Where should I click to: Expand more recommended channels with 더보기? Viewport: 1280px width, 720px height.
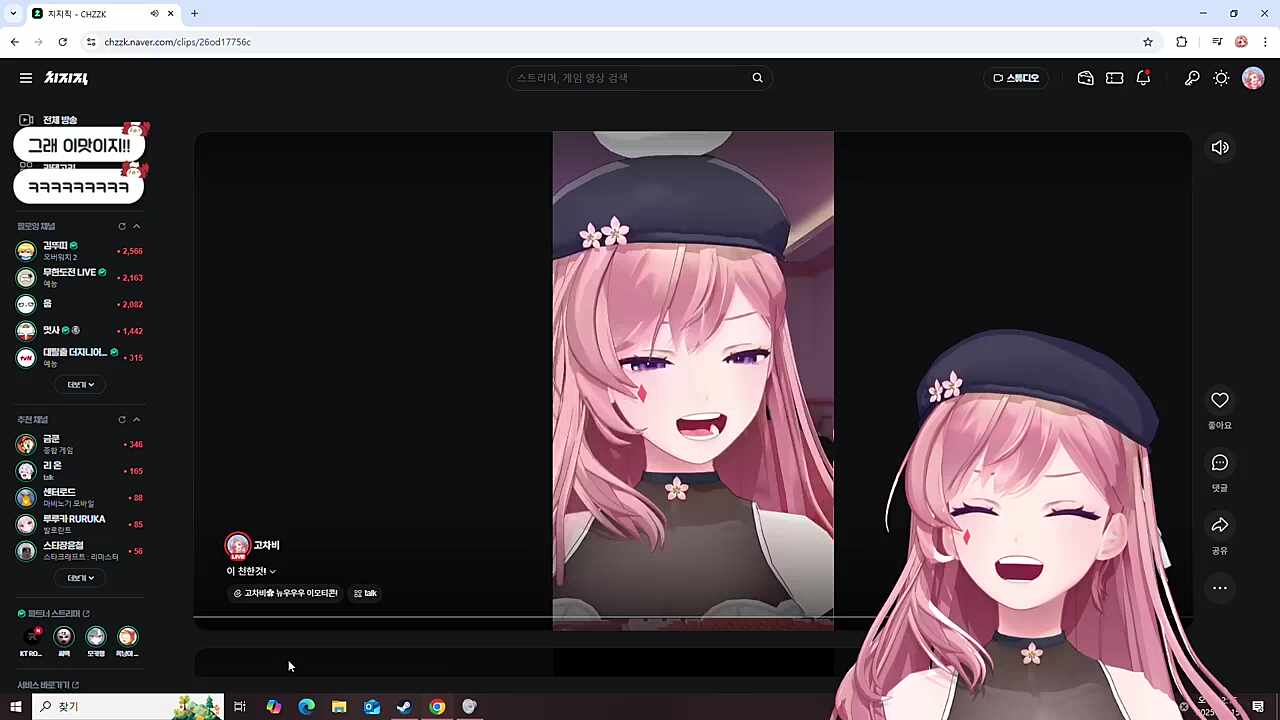80,578
